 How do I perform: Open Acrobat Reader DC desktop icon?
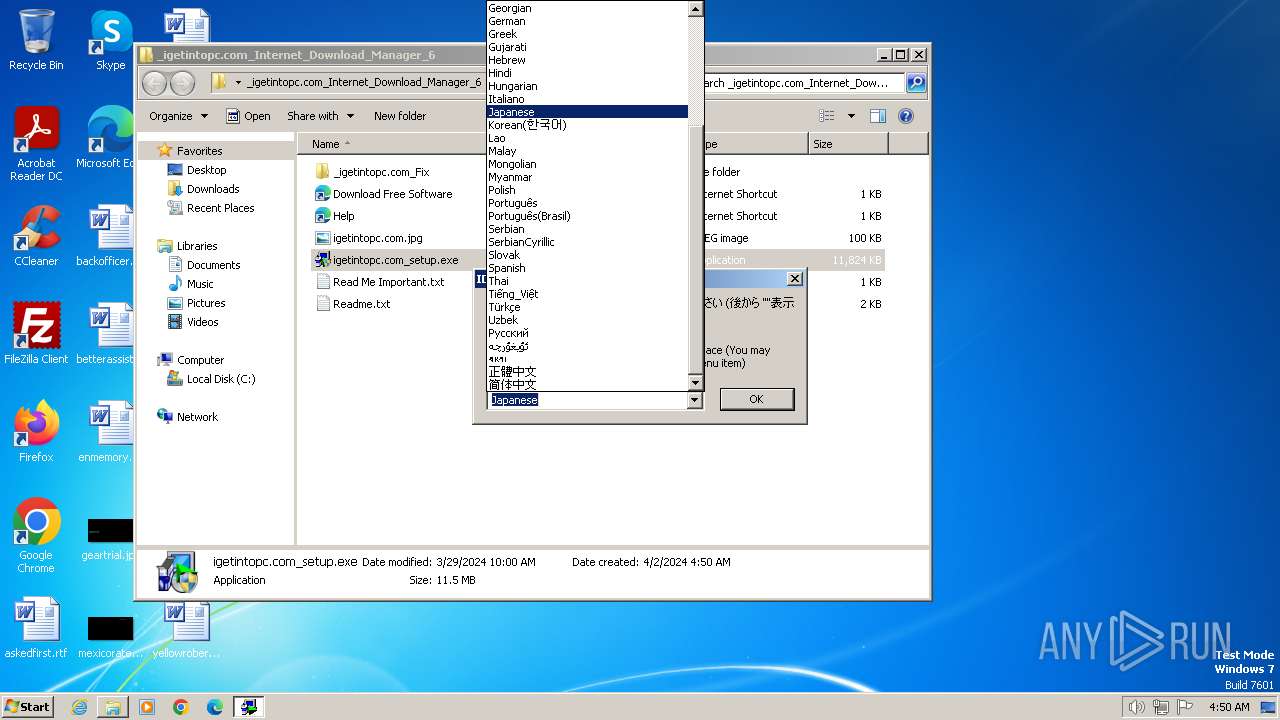pos(36,144)
